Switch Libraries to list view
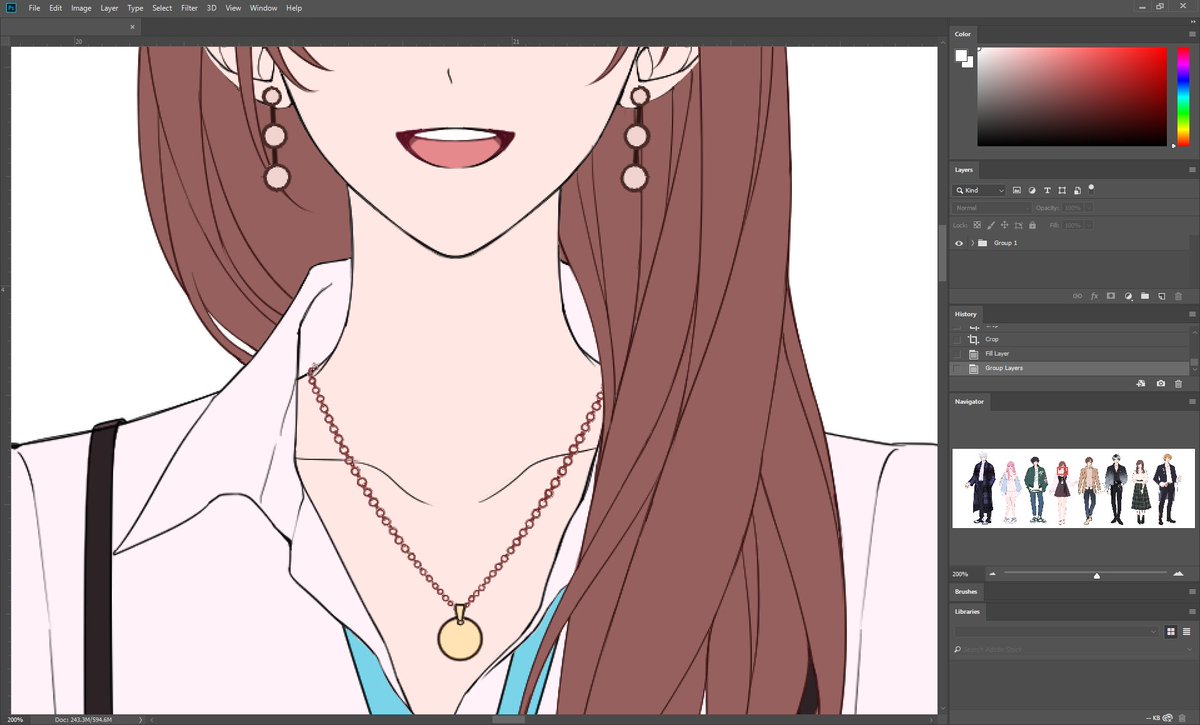This screenshot has width=1200, height=725. point(1185,632)
